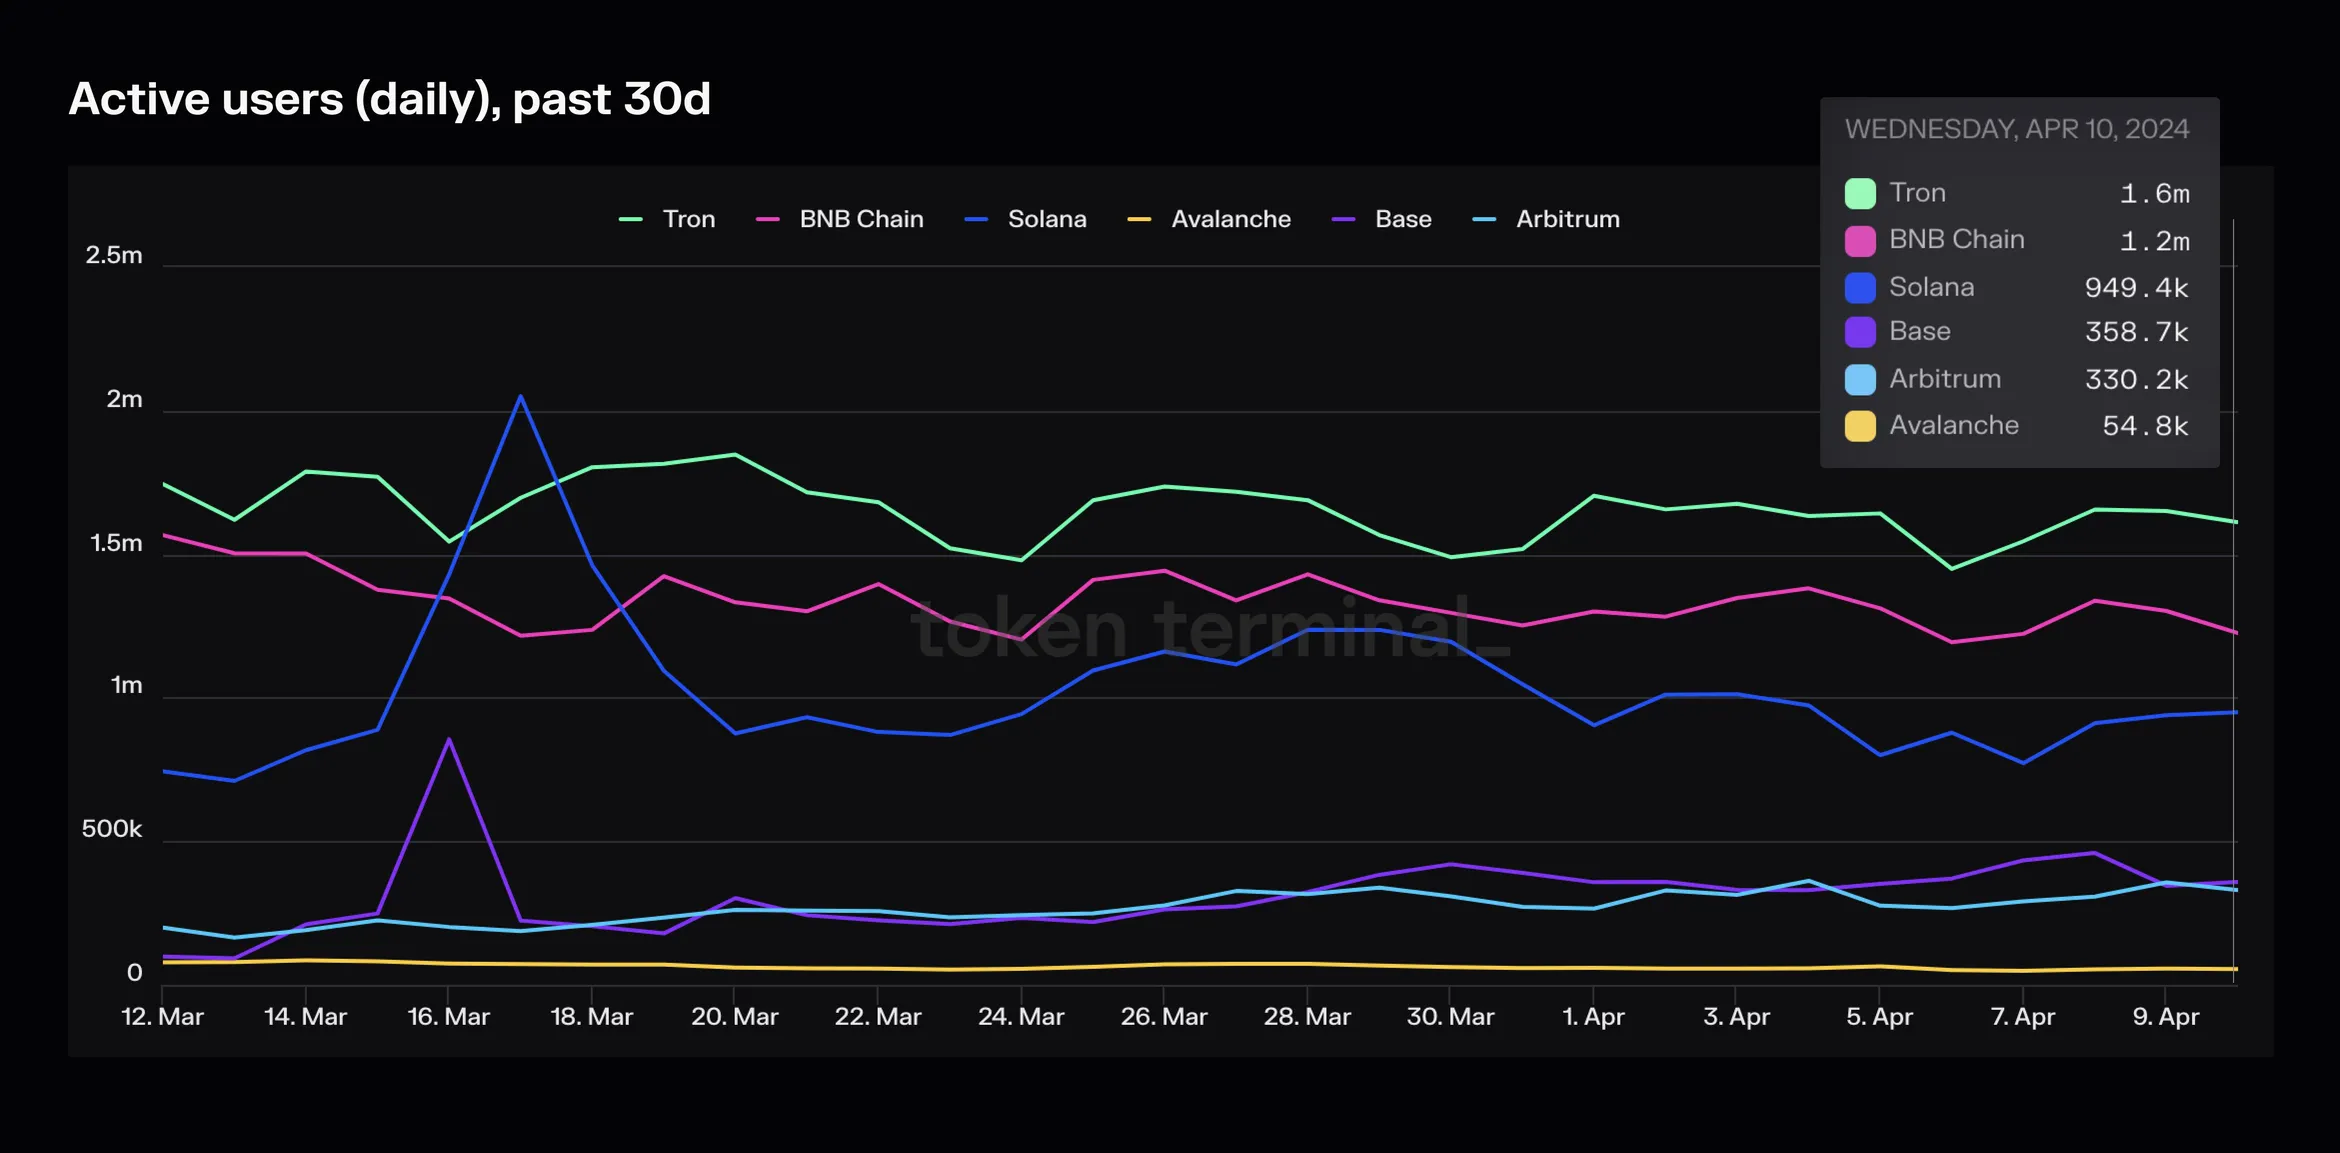
Task: Click the 5. Apr x-axis label
Action: tap(1879, 1017)
